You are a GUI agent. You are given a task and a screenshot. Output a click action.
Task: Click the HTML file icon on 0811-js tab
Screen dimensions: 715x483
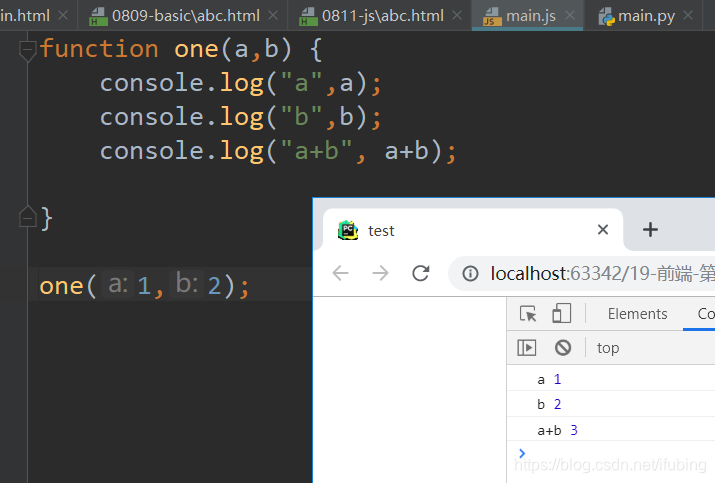click(308, 16)
